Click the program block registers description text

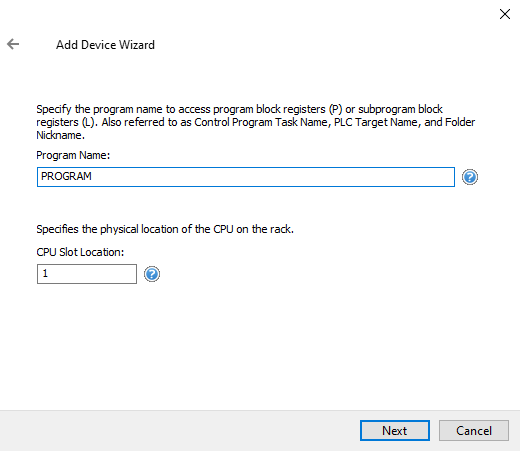point(255,122)
